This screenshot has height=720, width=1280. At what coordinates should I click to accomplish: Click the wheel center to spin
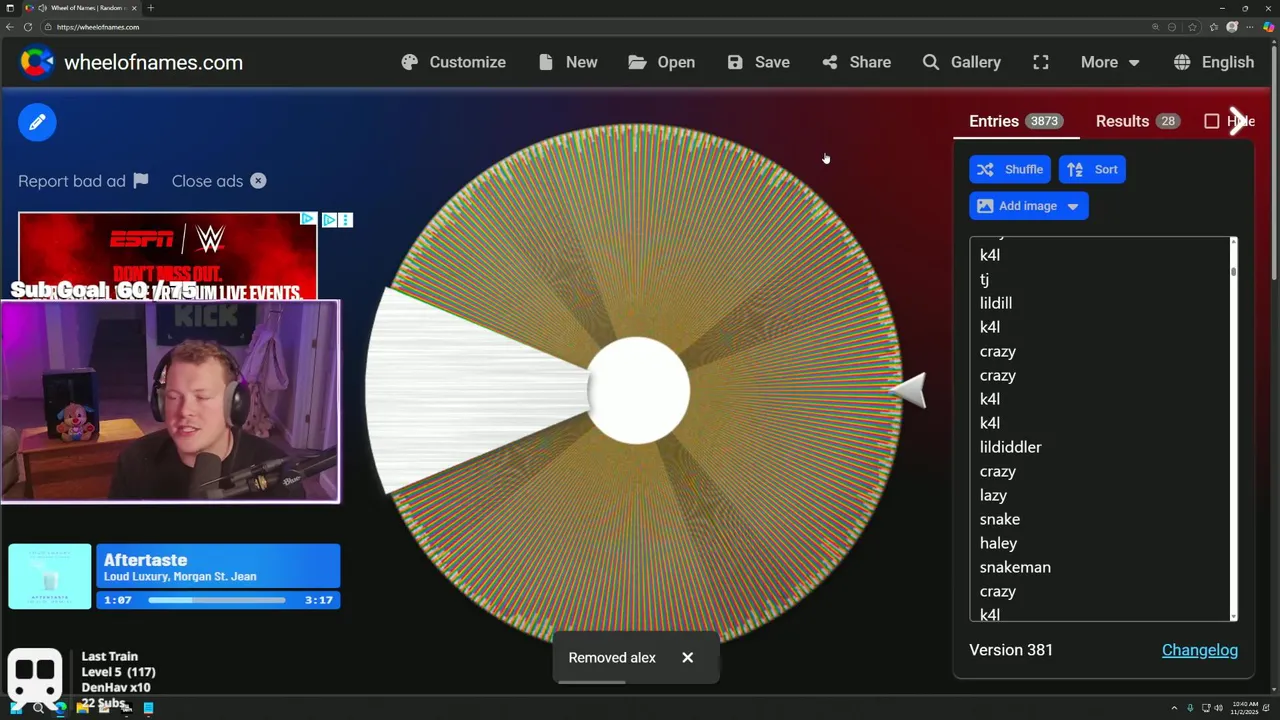point(638,390)
